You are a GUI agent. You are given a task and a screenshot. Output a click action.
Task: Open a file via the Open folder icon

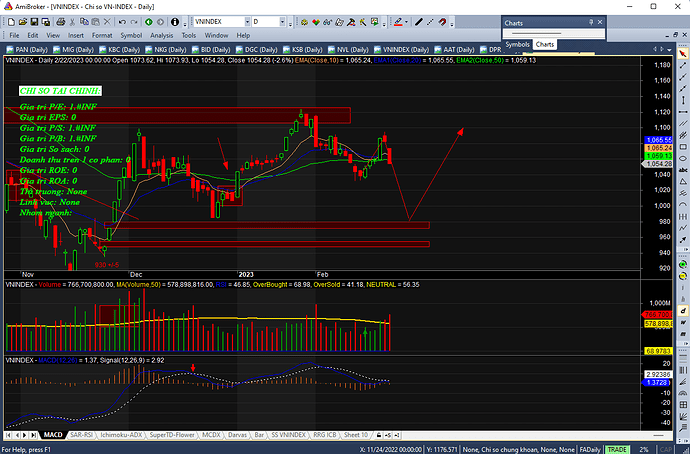coord(23,22)
